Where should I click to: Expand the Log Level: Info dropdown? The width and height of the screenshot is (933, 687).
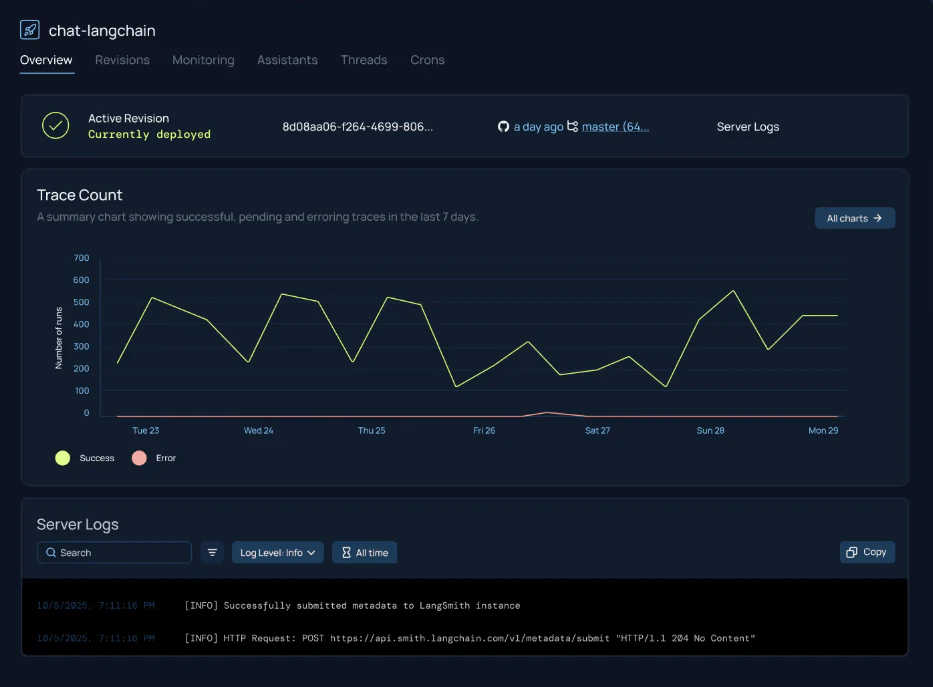[278, 553]
